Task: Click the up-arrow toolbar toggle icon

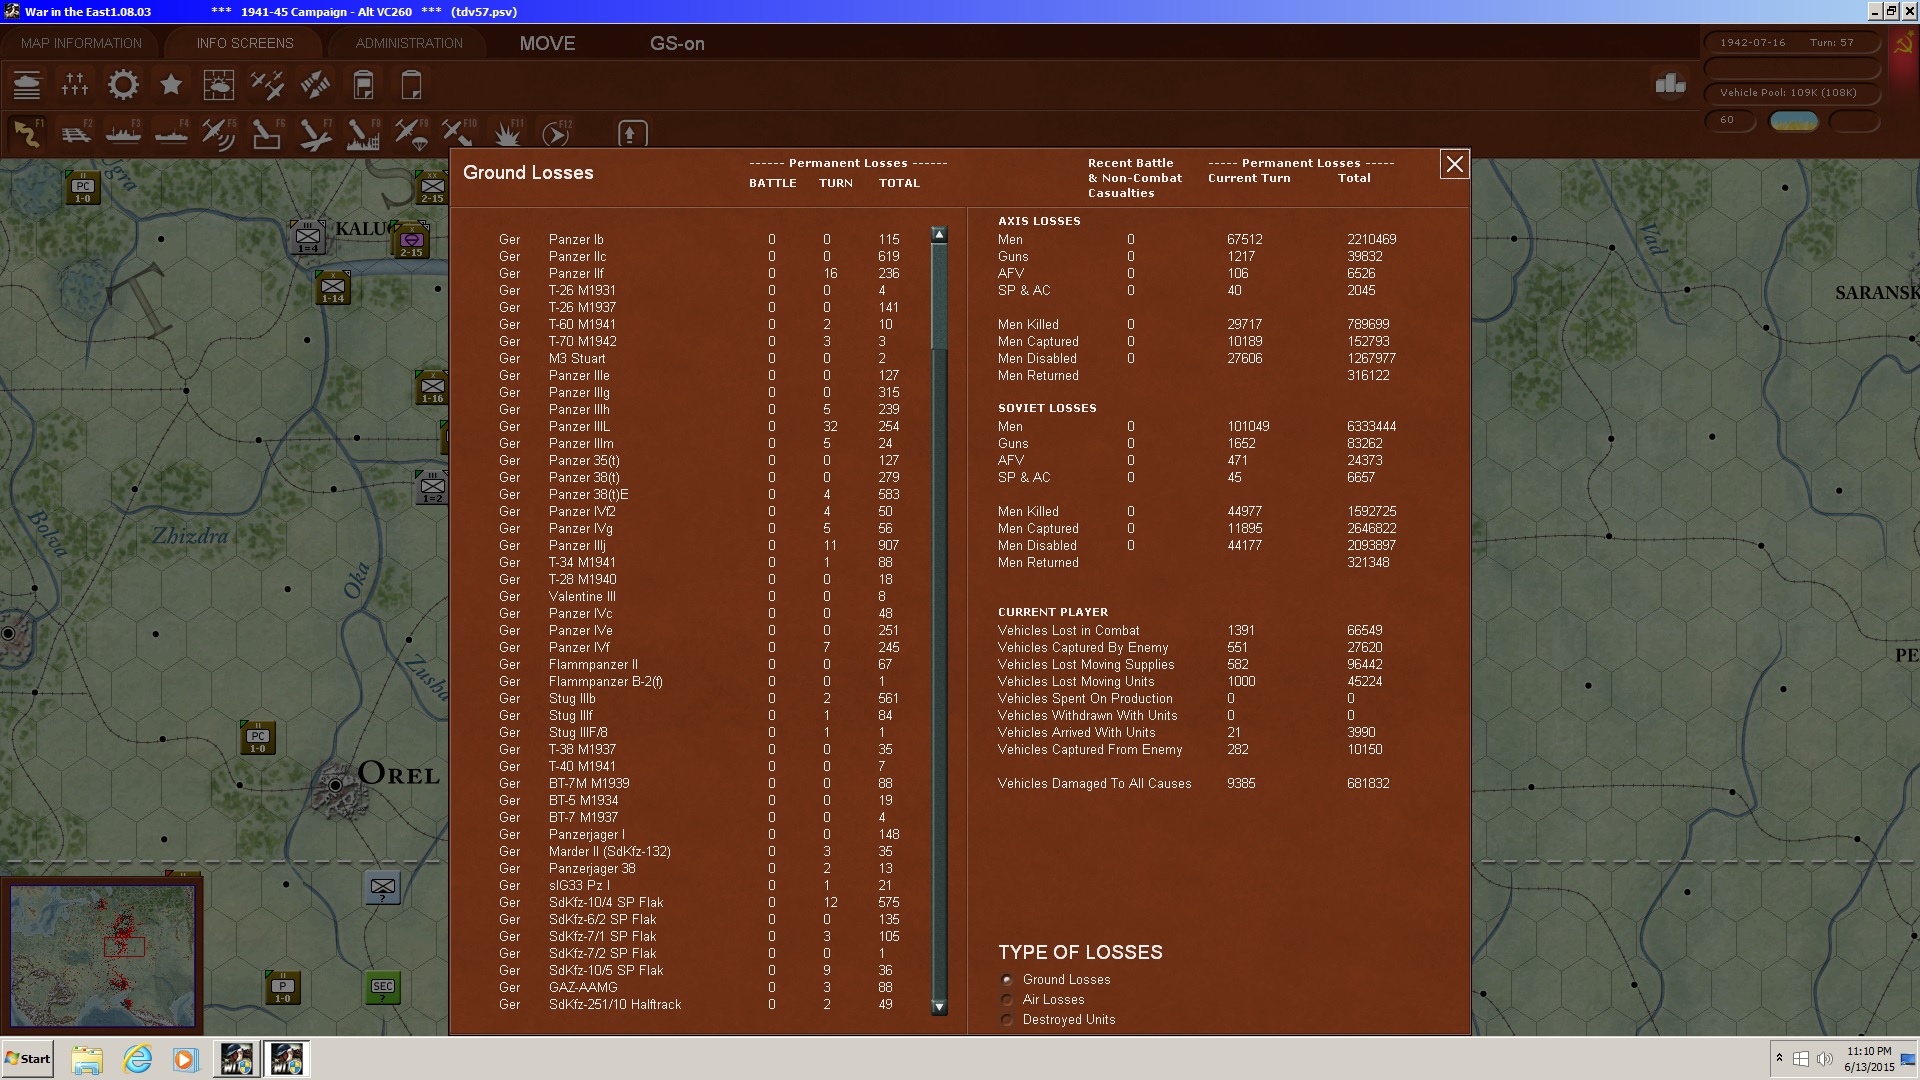Action: coord(631,133)
